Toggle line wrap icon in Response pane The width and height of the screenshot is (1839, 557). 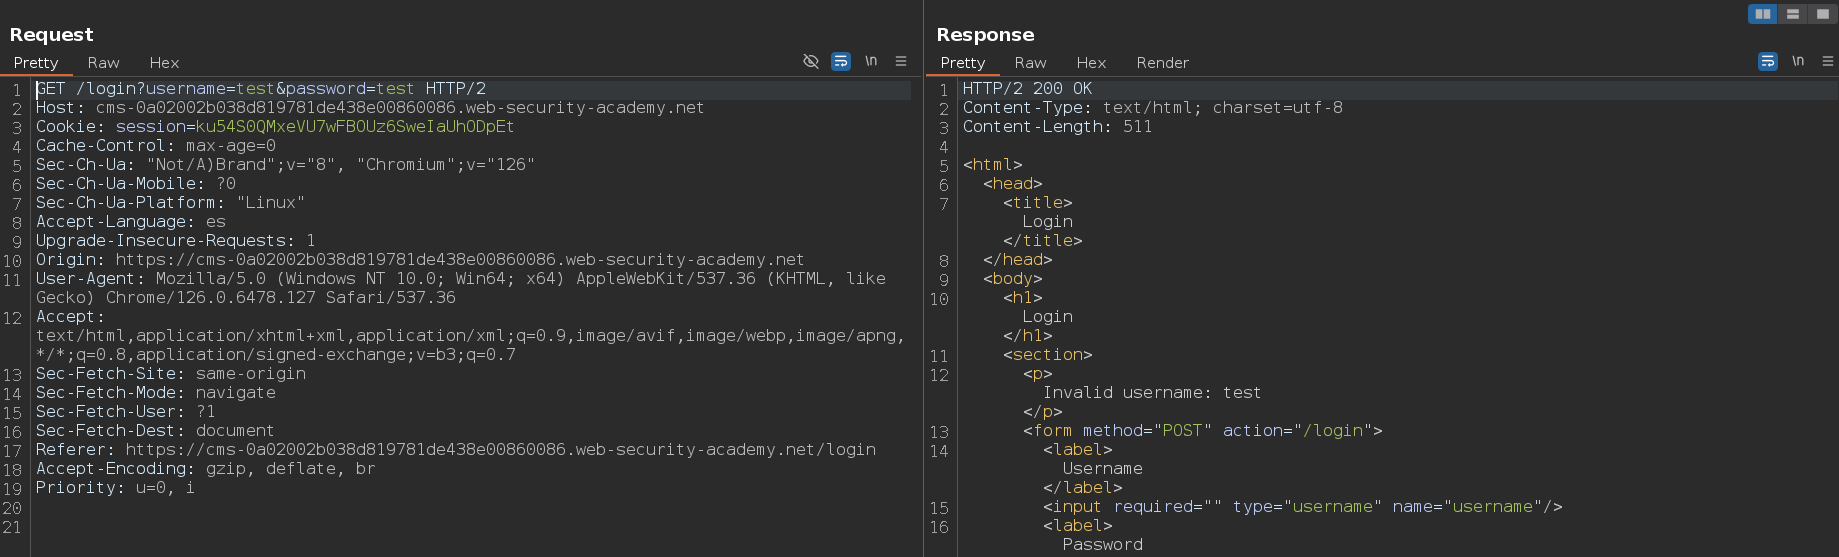pos(1768,61)
